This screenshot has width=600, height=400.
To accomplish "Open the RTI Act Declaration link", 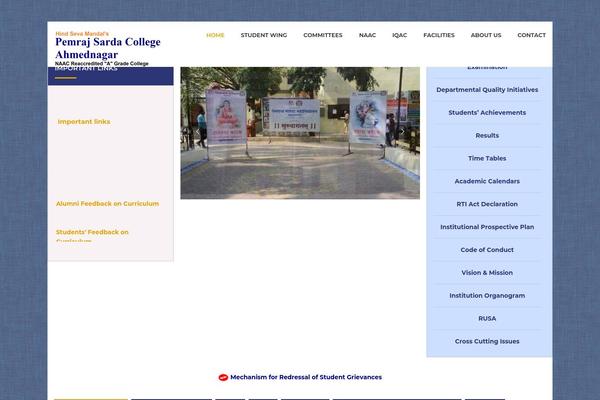I will point(487,204).
